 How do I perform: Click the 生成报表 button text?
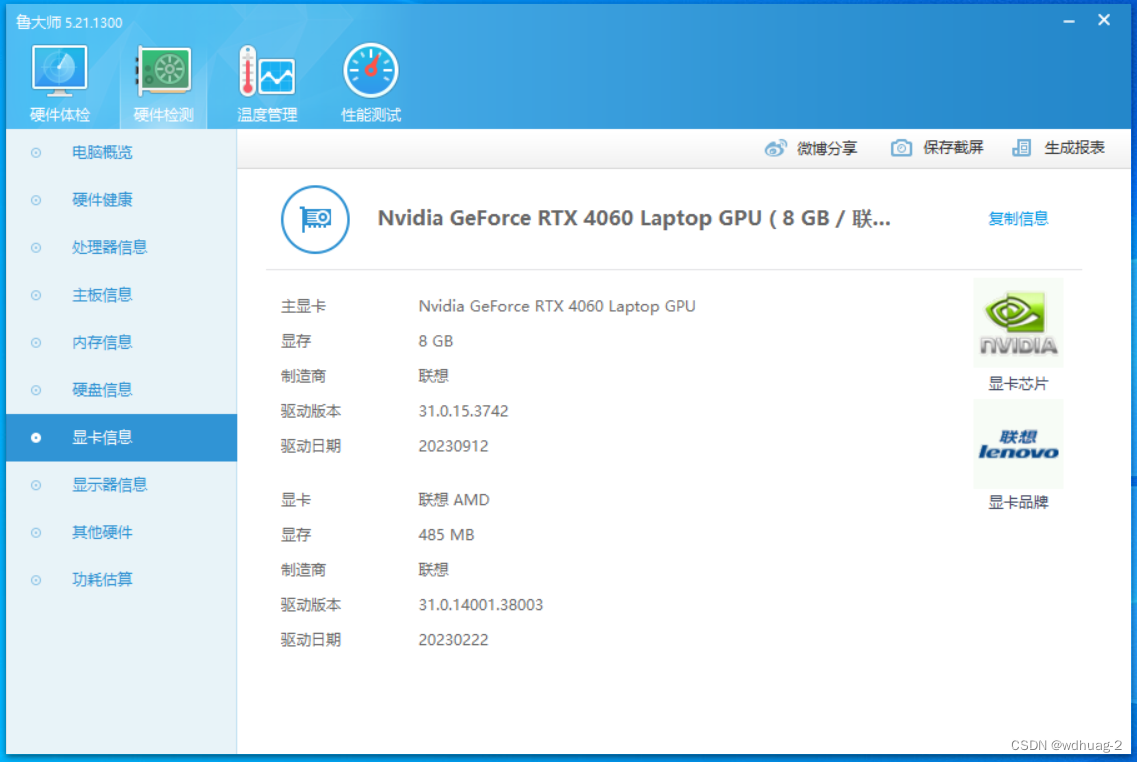click(x=1074, y=148)
